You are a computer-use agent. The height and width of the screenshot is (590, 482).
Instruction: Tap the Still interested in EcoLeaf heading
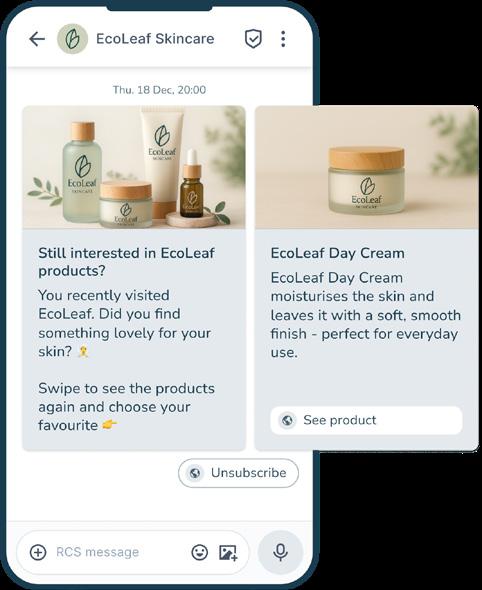coord(126,262)
